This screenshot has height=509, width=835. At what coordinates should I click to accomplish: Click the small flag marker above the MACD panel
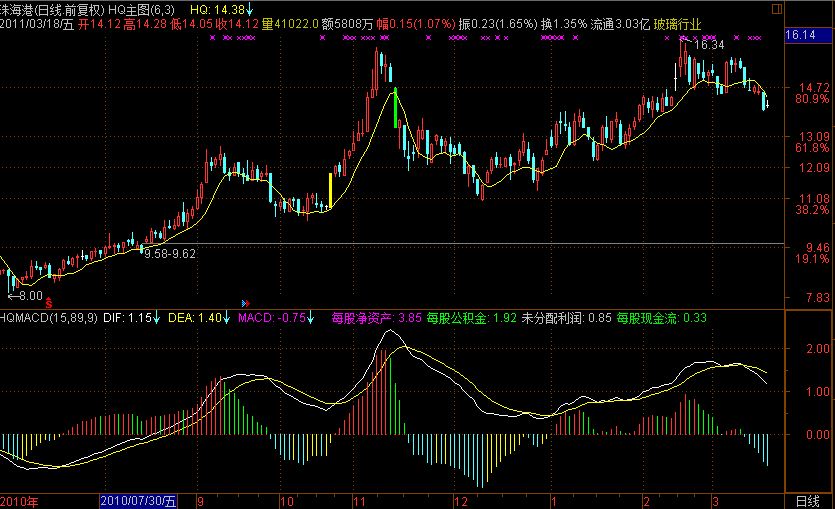[x=244, y=300]
